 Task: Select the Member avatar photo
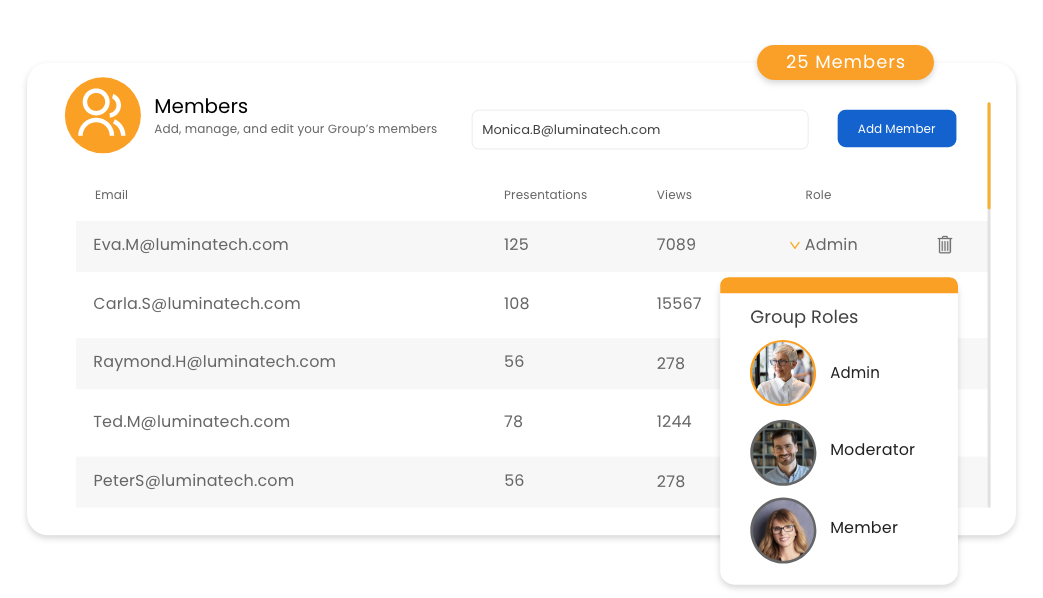click(x=783, y=531)
